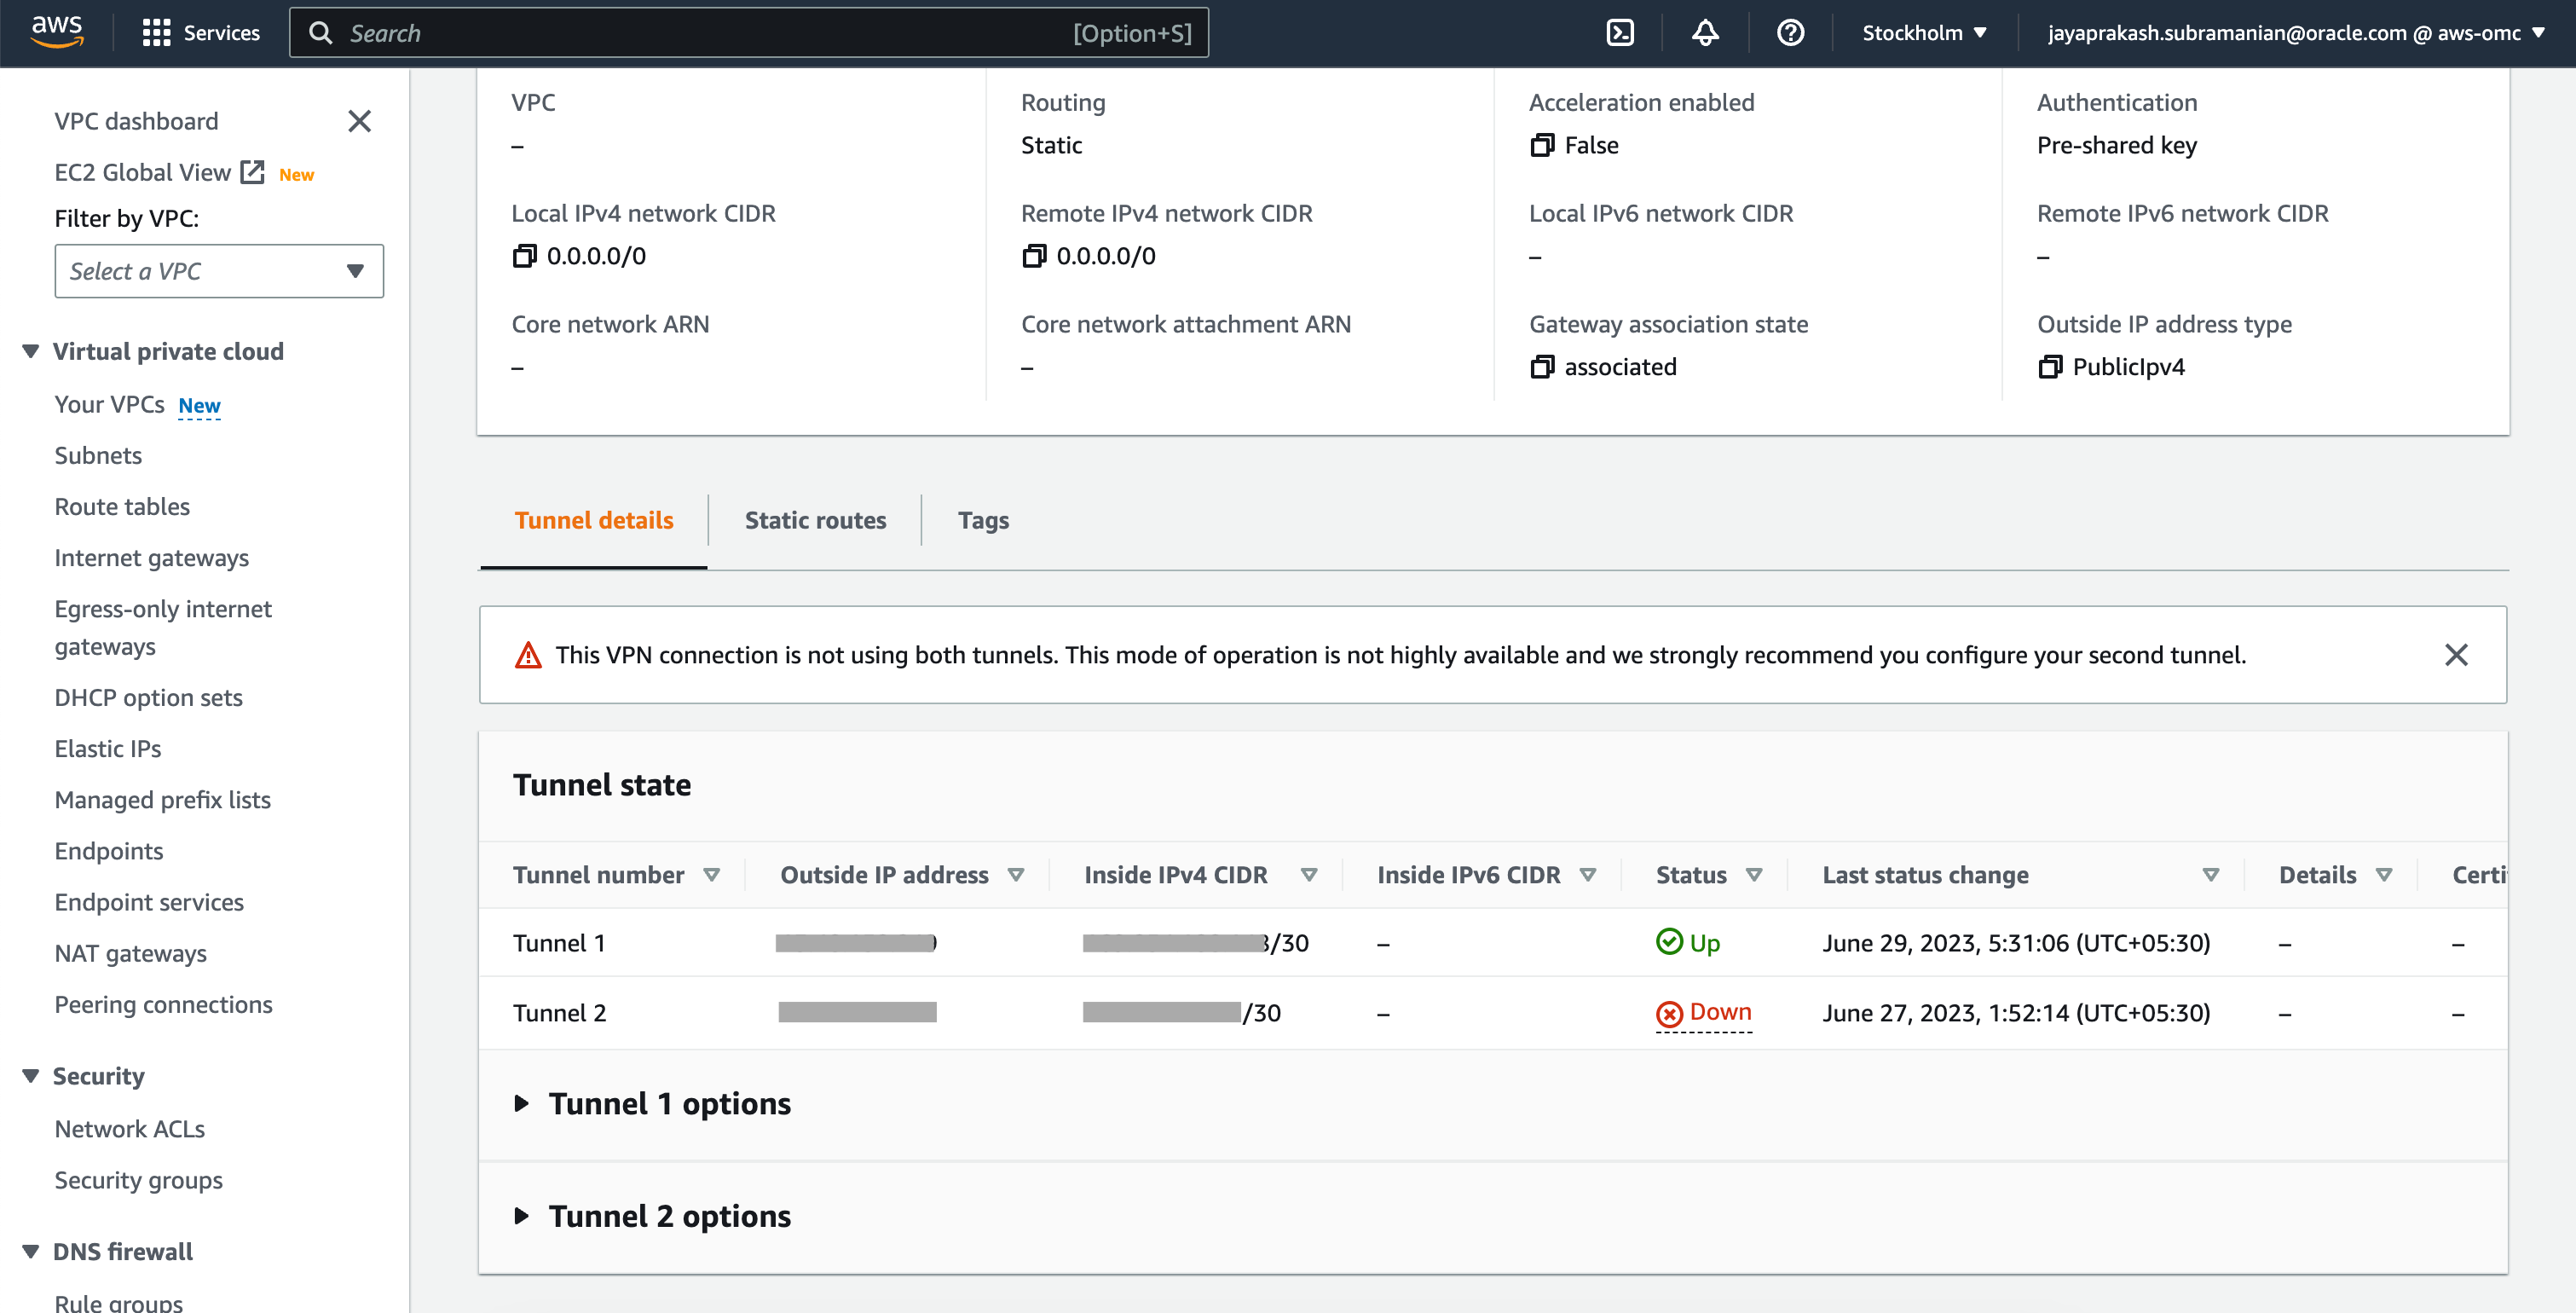This screenshot has height=1313, width=2576.
Task: Dismiss the VPN tunnel warning banner
Action: (x=2457, y=655)
